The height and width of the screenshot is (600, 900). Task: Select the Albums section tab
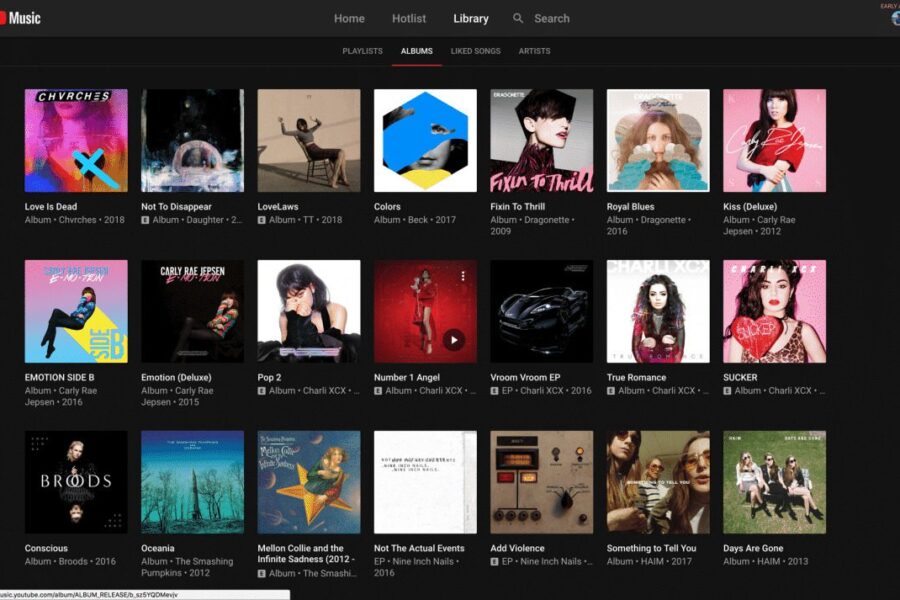[x=417, y=51]
